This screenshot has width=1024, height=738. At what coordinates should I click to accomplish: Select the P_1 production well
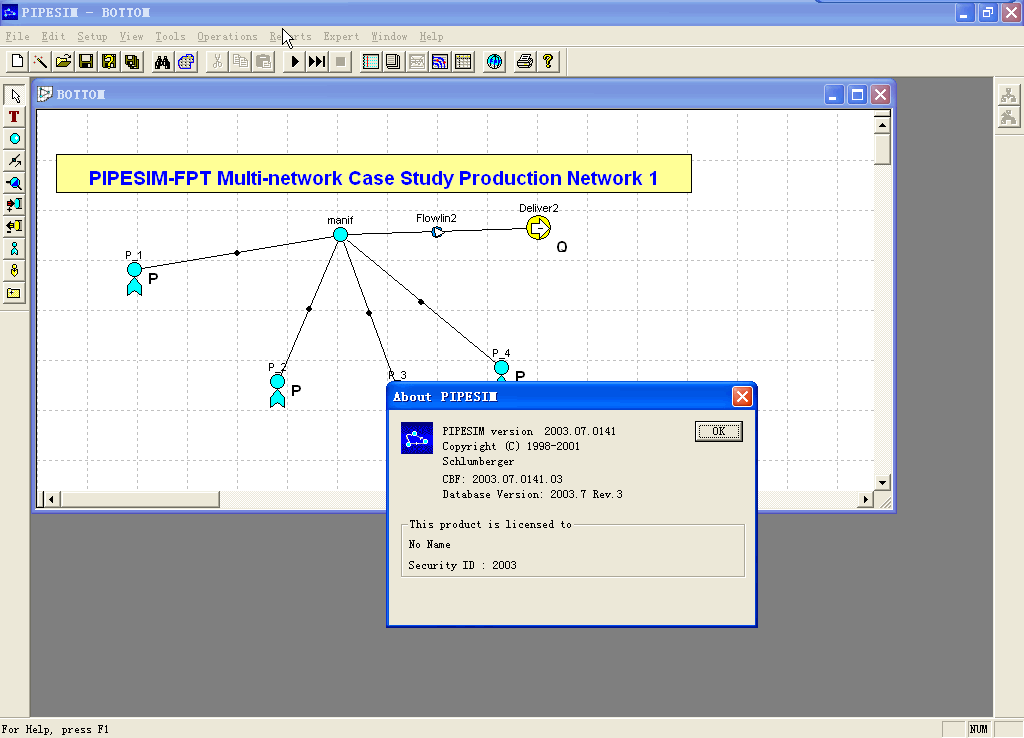[135, 278]
